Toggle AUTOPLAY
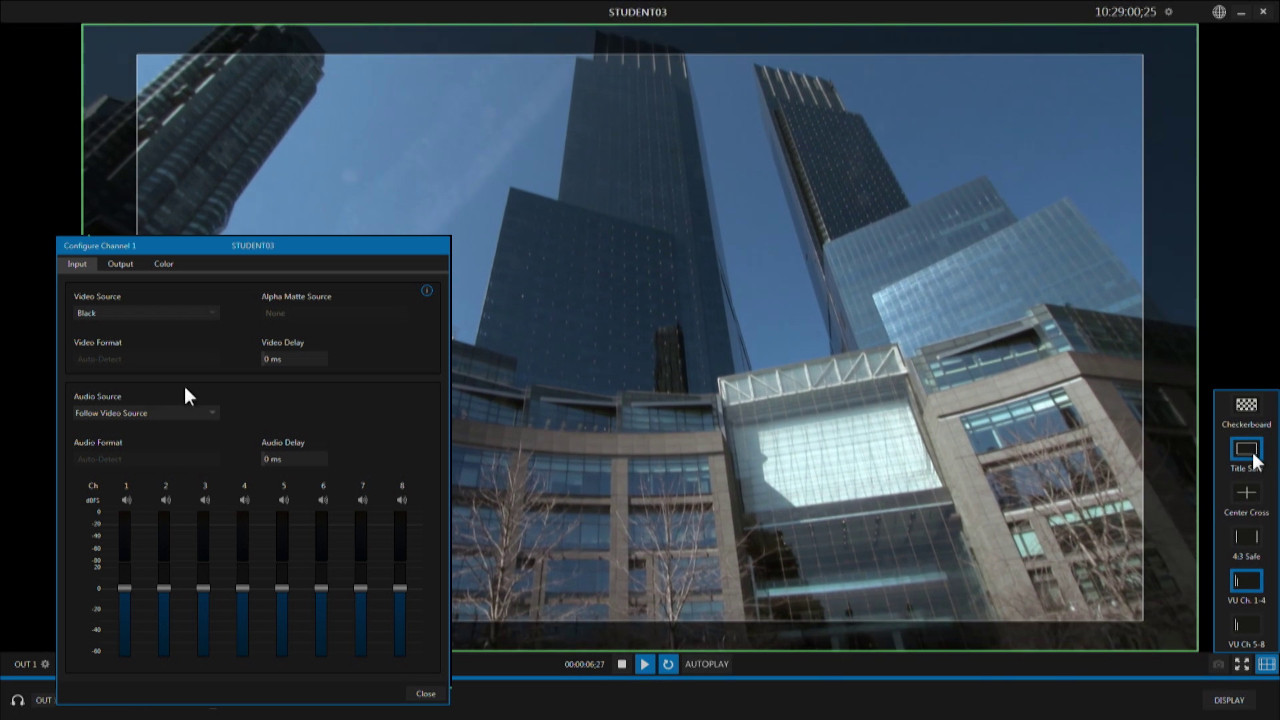The width and height of the screenshot is (1280, 720). (707, 664)
